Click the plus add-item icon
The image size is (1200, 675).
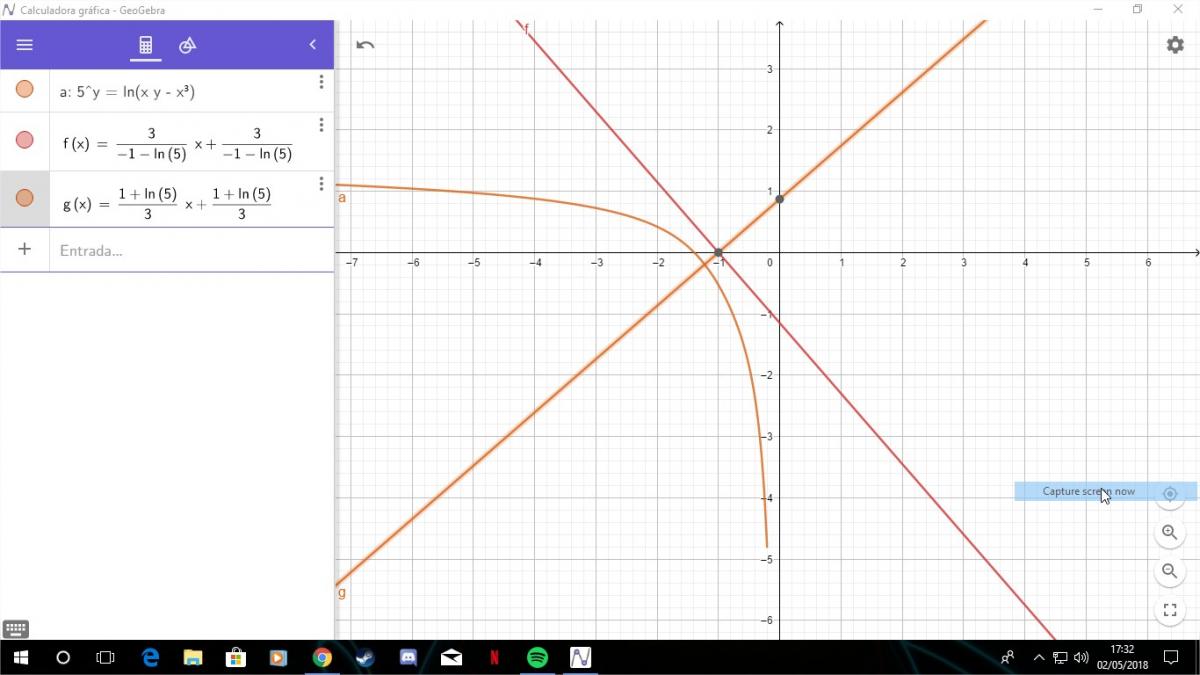coord(25,249)
